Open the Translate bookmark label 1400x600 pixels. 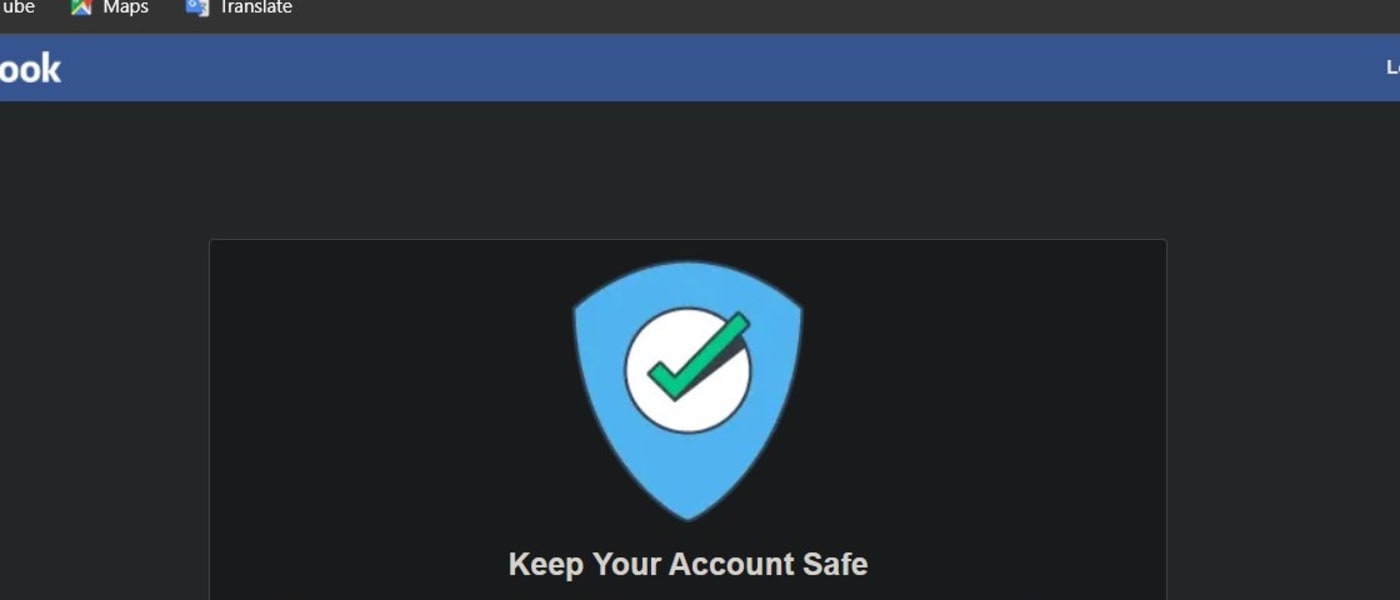pos(256,7)
